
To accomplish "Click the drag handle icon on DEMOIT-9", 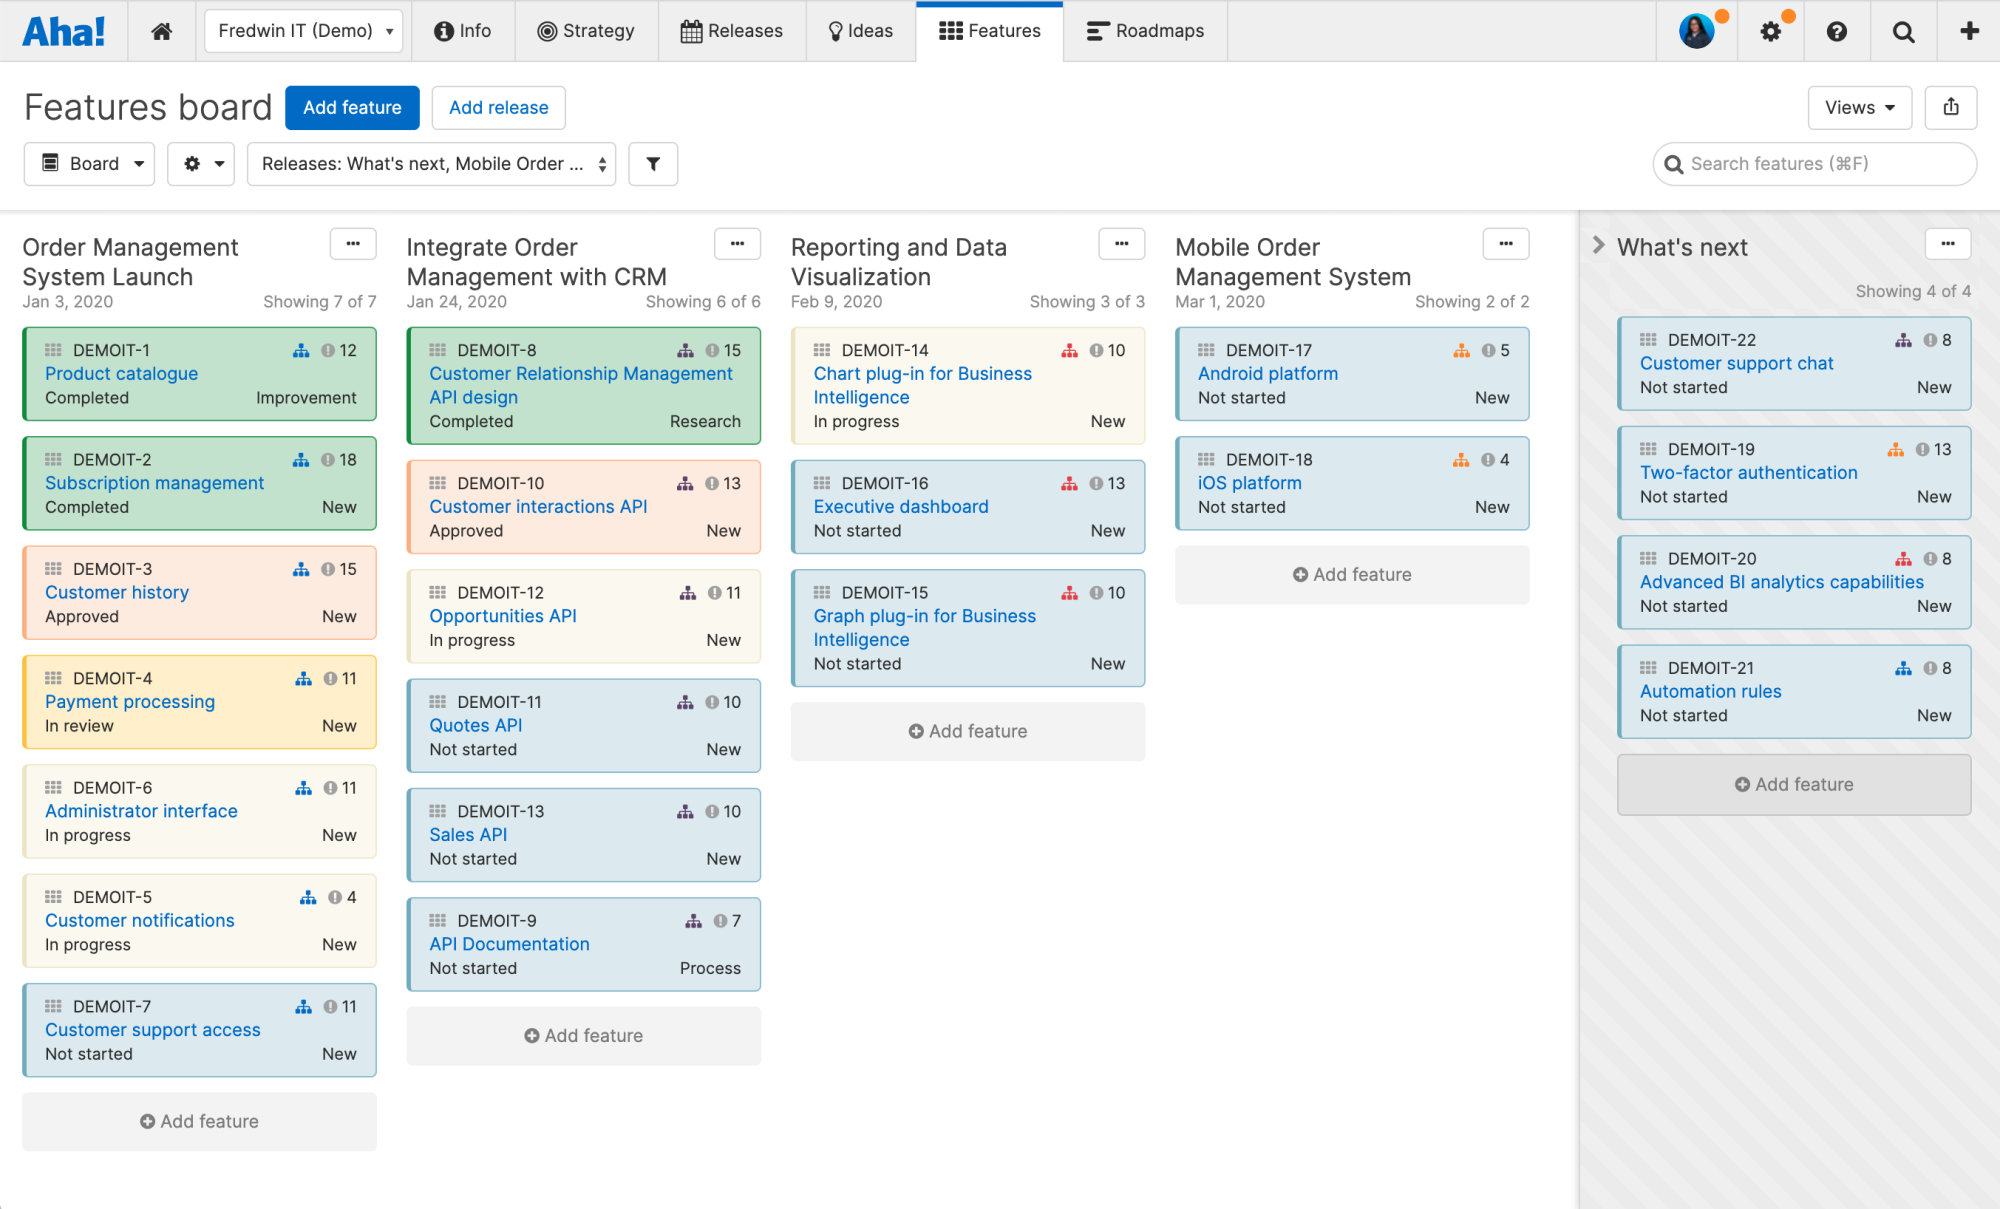I will tap(437, 921).
